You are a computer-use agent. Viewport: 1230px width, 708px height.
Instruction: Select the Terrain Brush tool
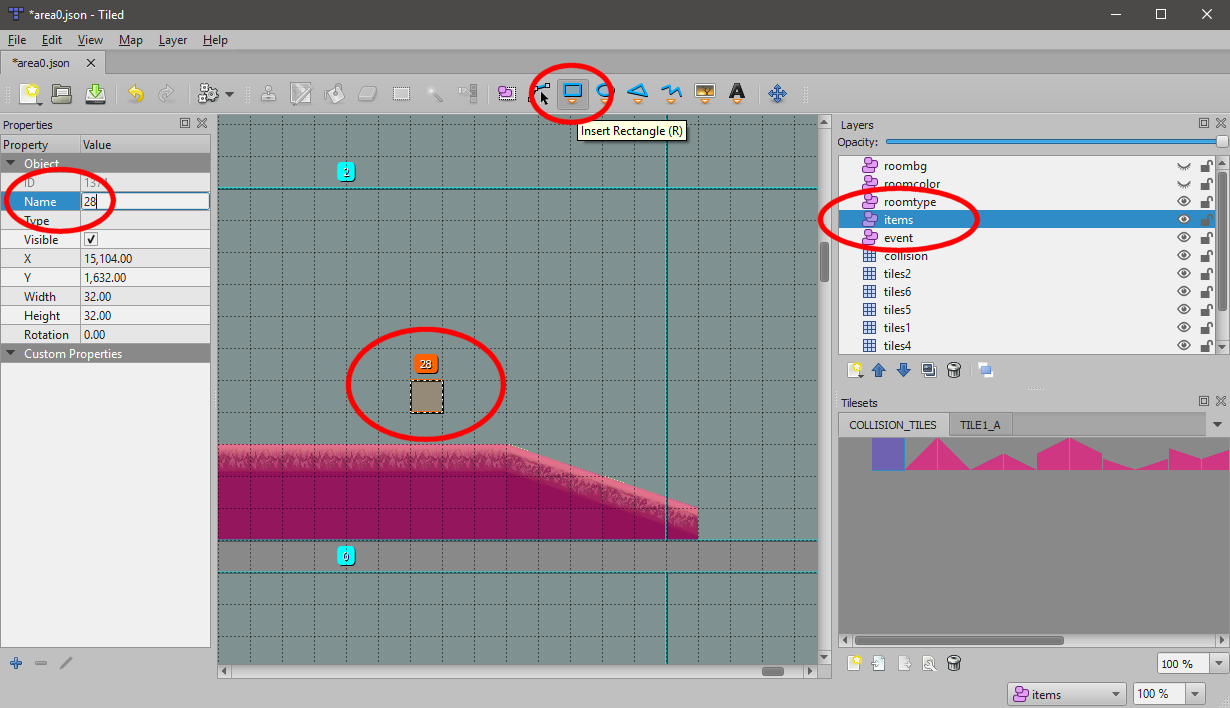coord(301,93)
